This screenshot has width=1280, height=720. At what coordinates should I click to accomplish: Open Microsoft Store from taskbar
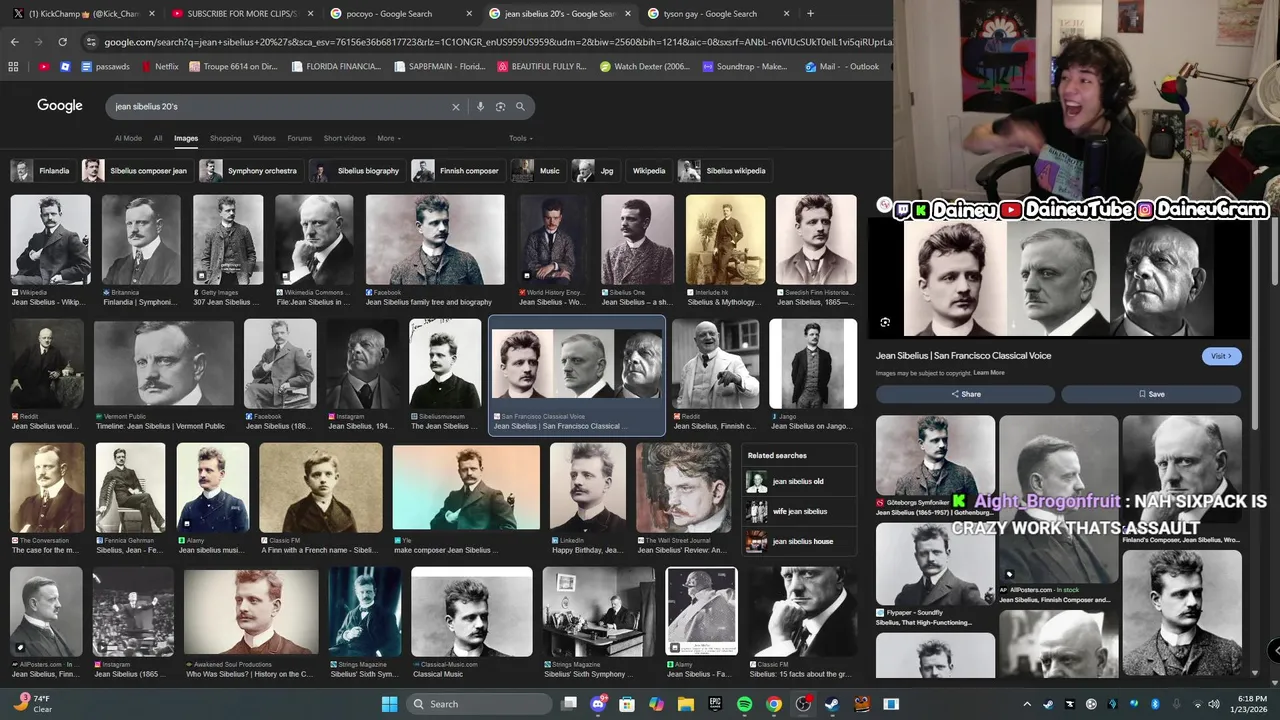pyautogui.click(x=628, y=704)
